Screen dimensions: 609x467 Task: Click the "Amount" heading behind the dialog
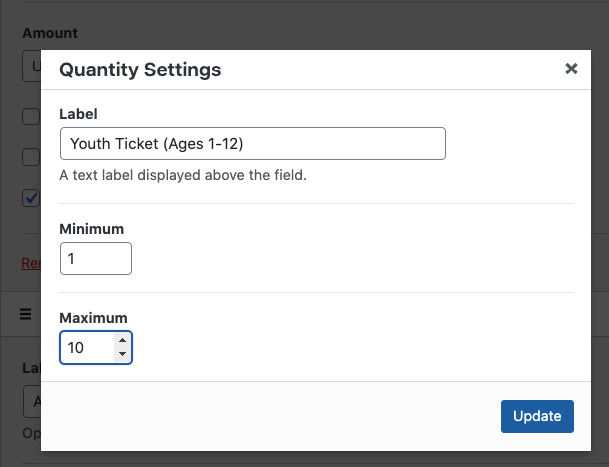pos(50,33)
